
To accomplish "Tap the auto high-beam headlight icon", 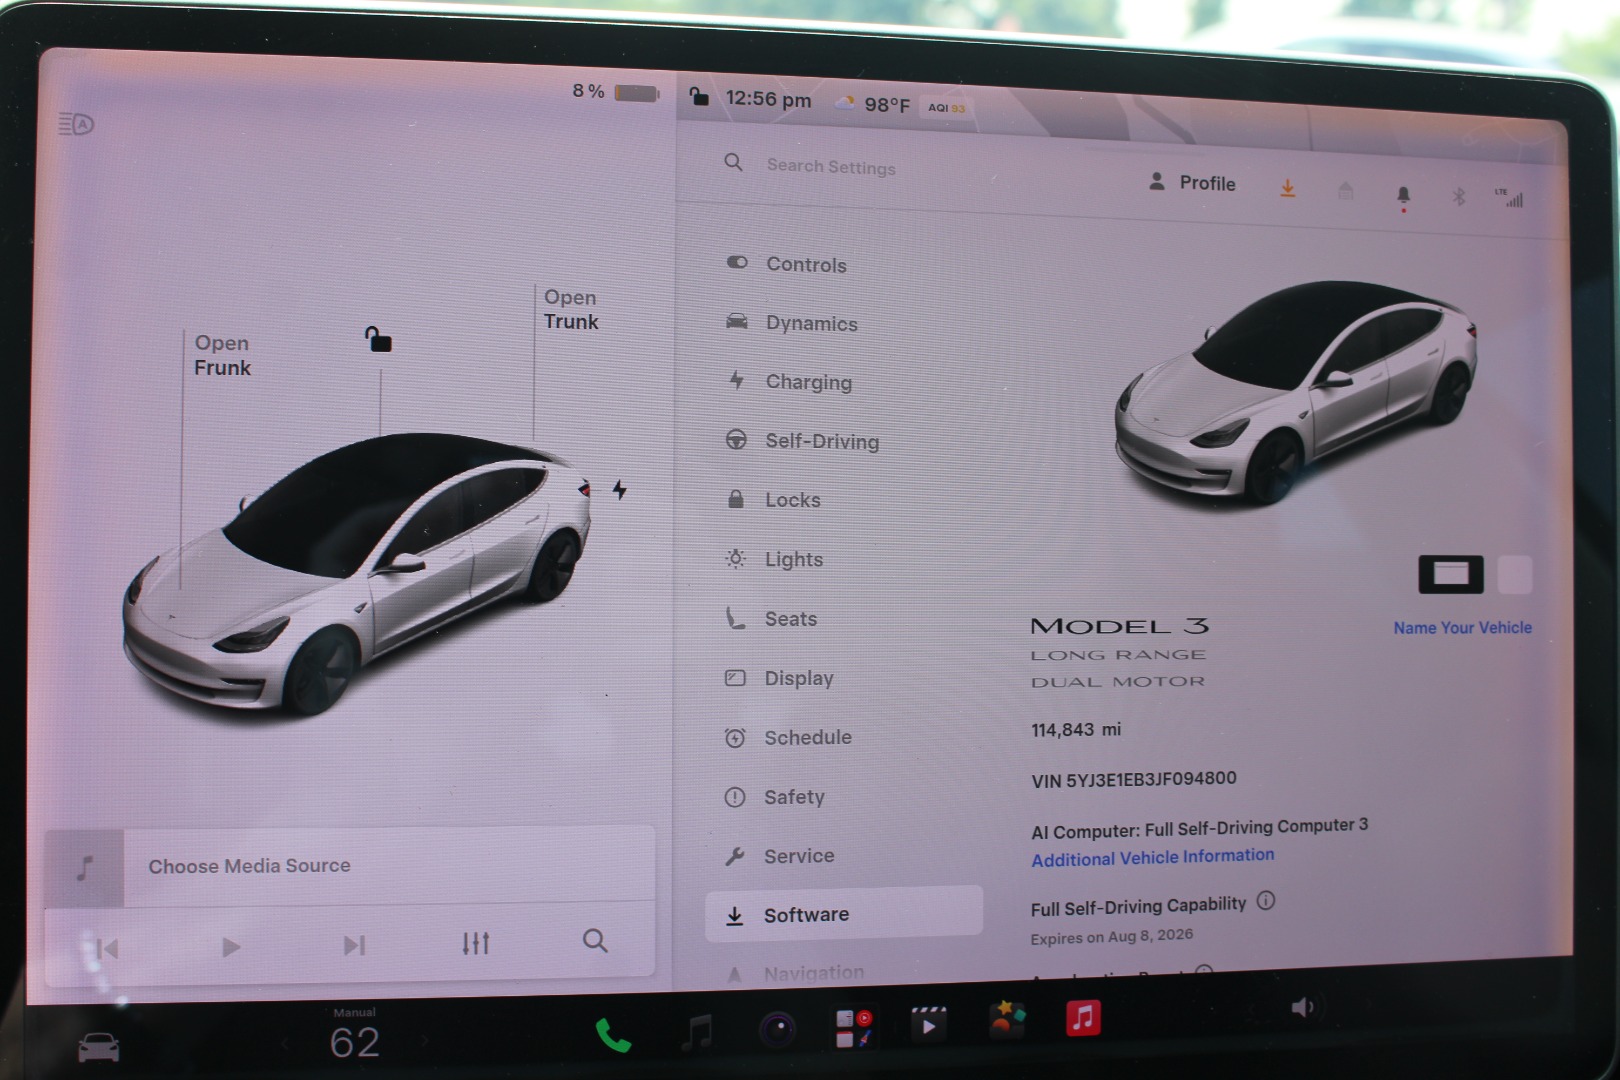I will point(76,124).
